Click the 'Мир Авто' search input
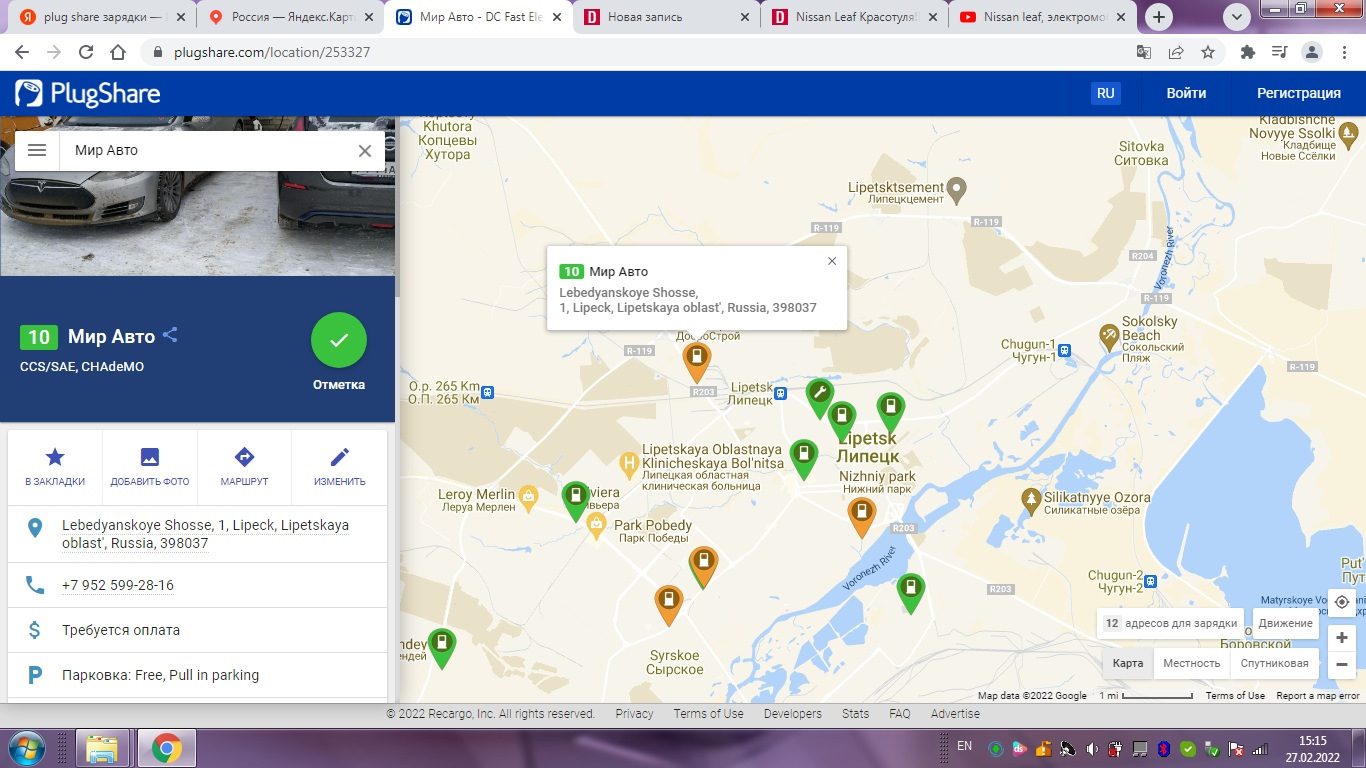Screen dimensions: 1366x768 click(x=208, y=150)
